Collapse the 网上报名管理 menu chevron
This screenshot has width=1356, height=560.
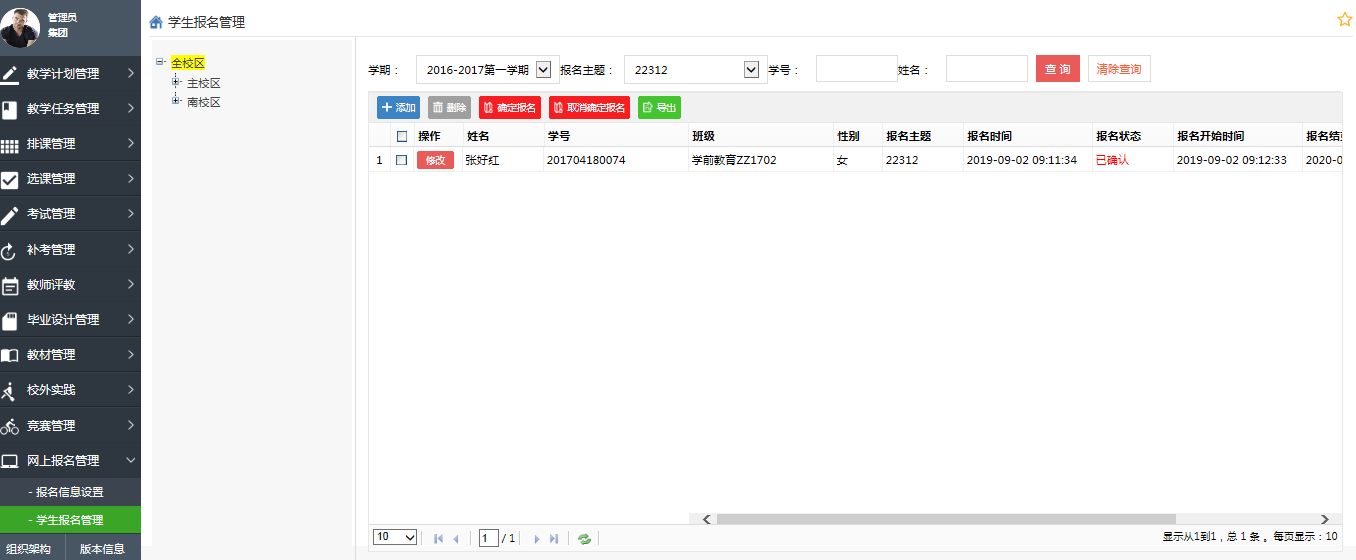click(x=131, y=460)
